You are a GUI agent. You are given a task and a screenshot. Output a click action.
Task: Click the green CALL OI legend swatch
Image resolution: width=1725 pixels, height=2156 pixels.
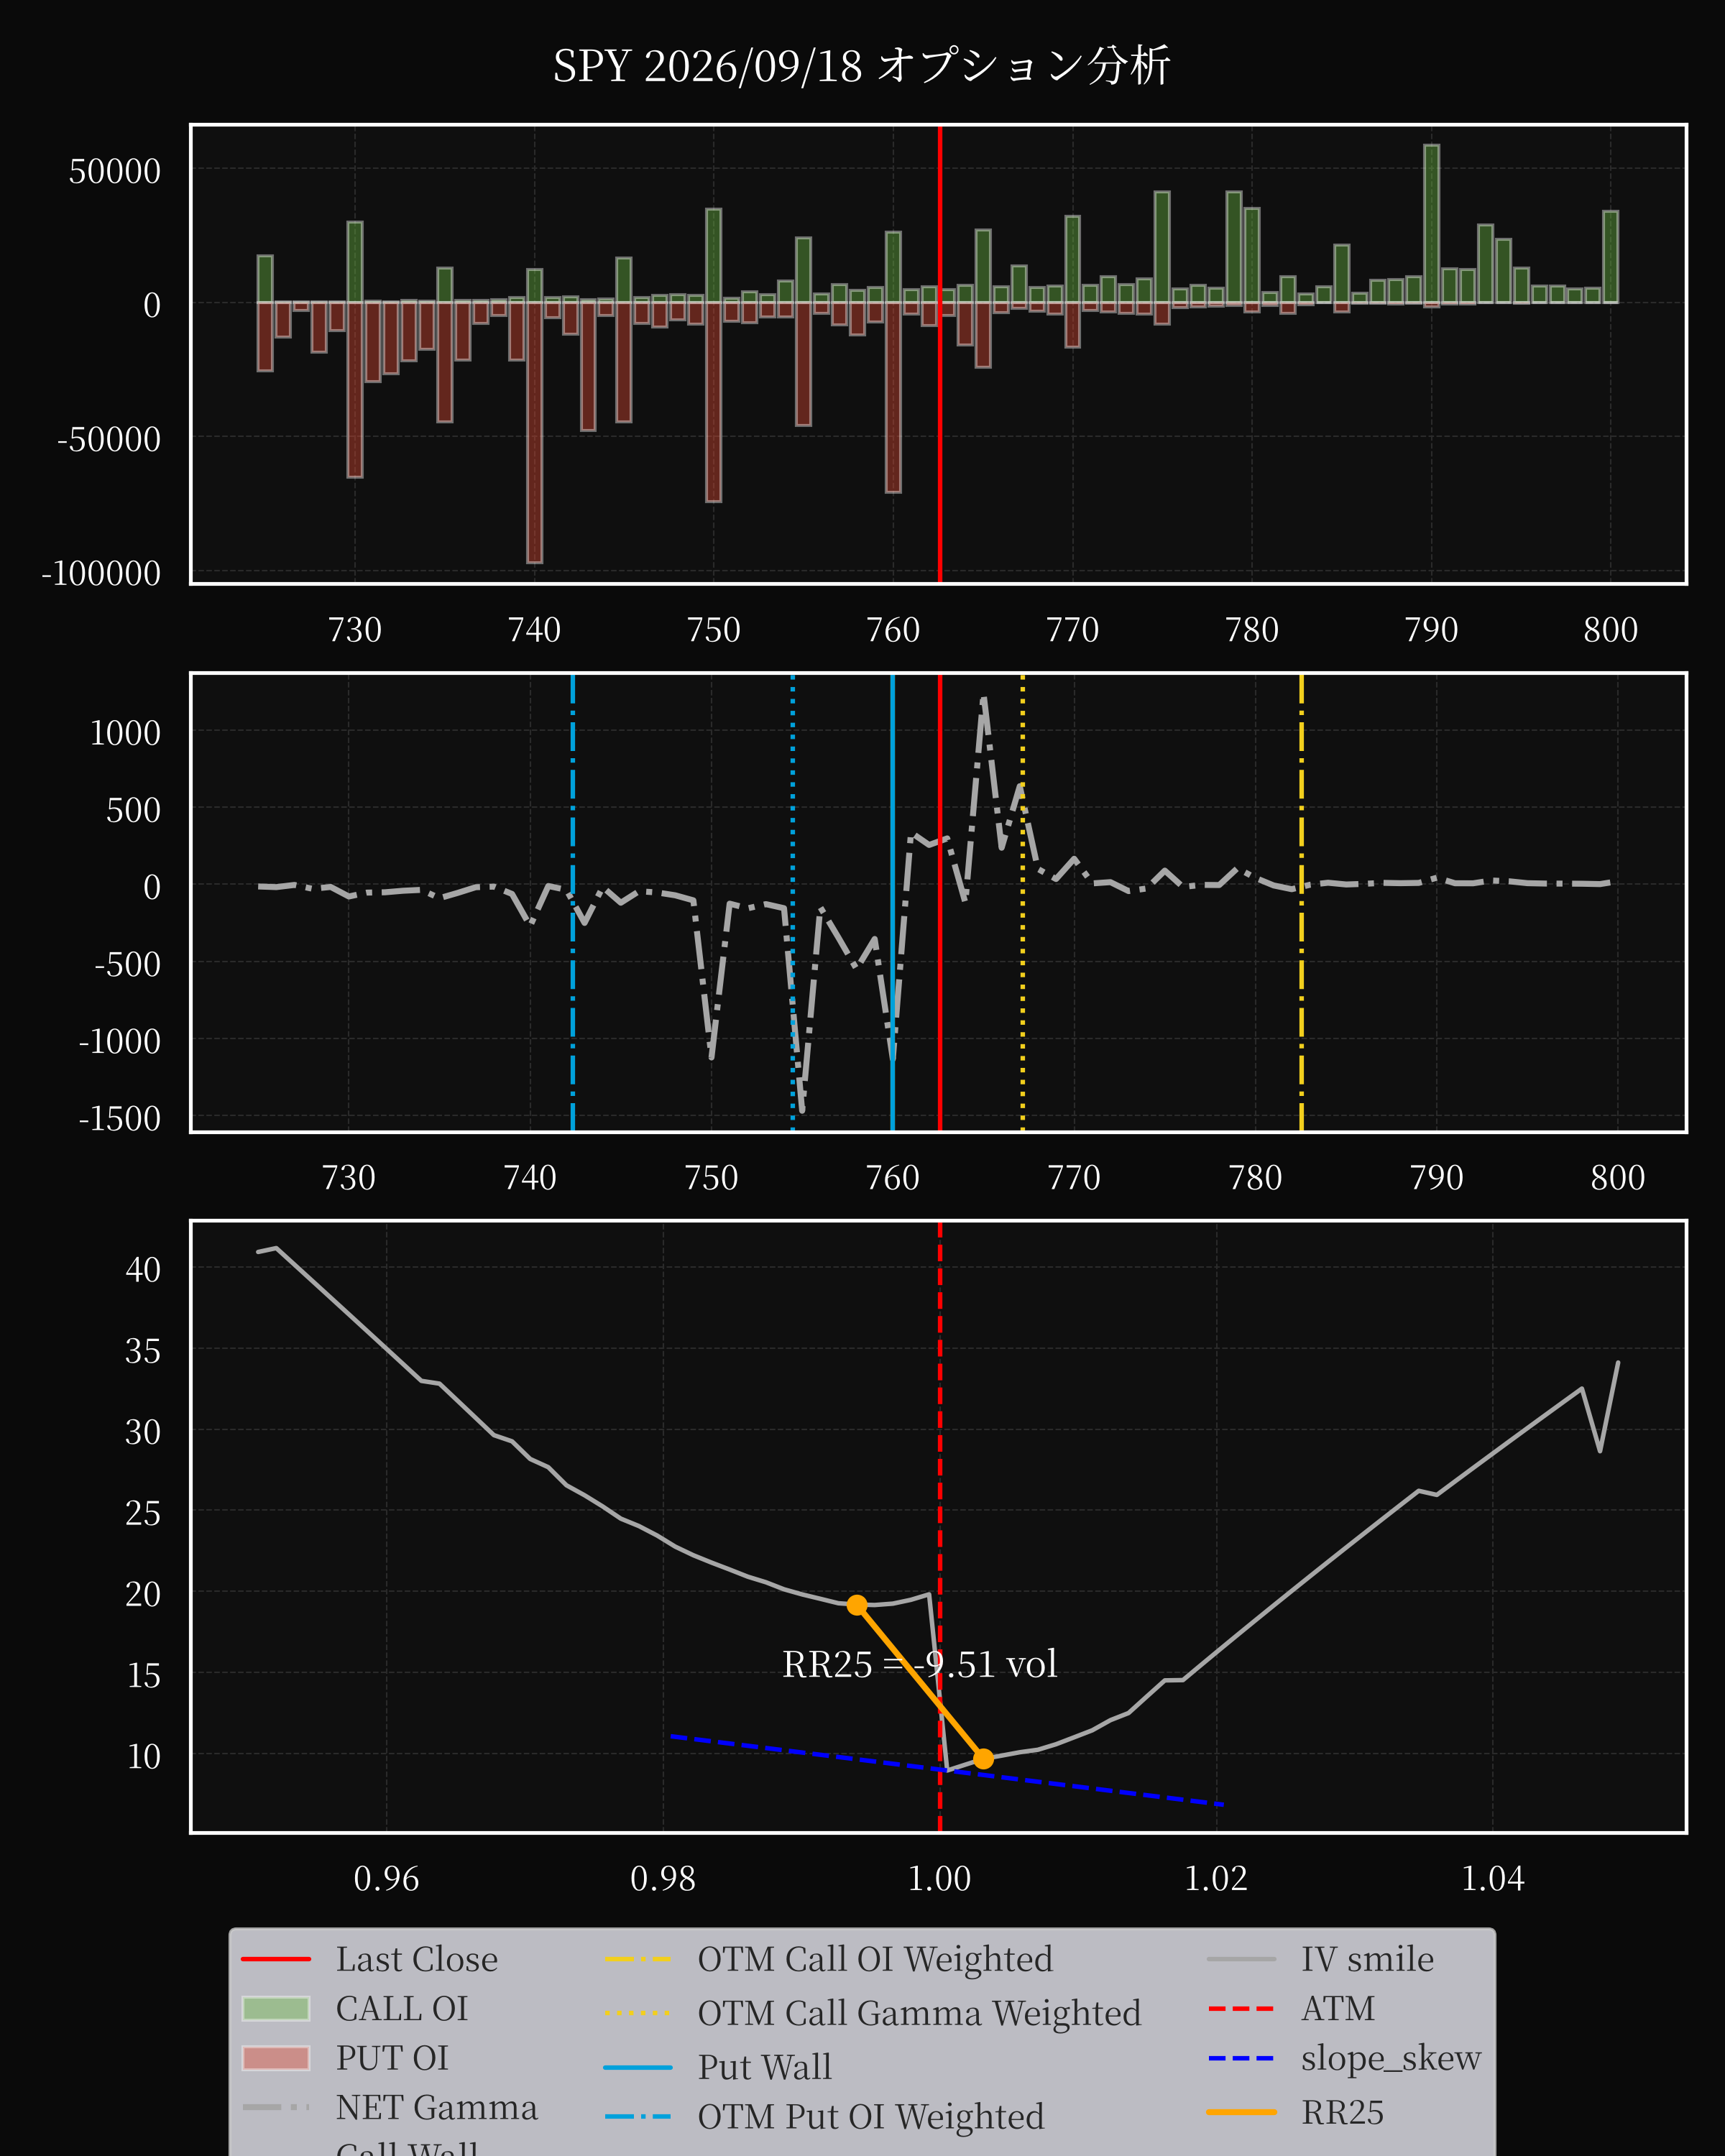click(276, 2008)
